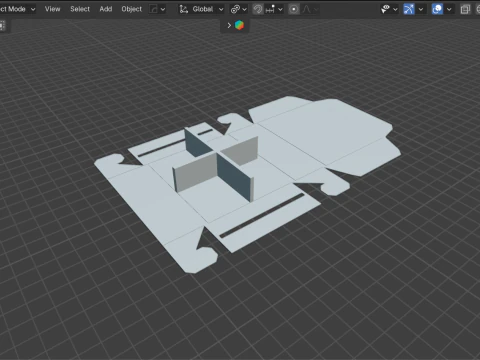Toggle proportional editing

click(x=294, y=9)
